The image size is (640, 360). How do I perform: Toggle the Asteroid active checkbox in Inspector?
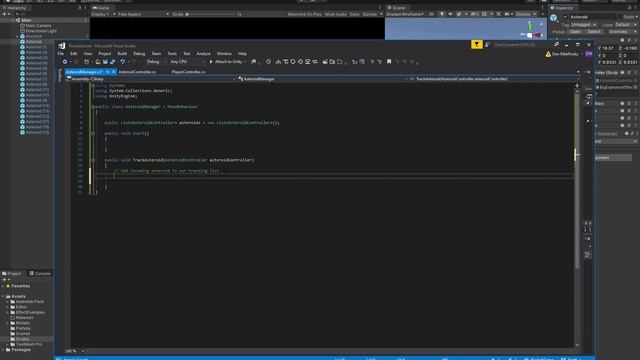pyautogui.click(x=565, y=17)
